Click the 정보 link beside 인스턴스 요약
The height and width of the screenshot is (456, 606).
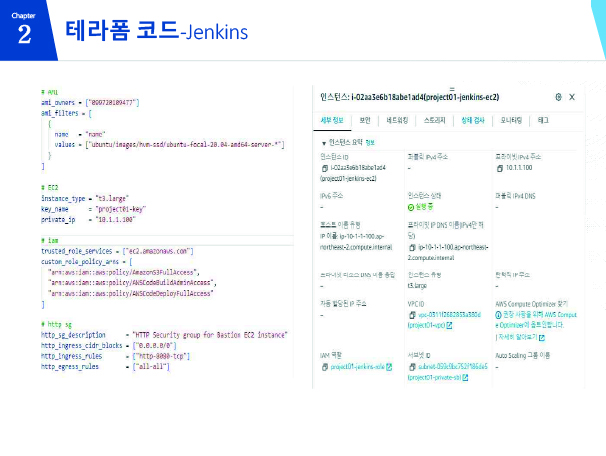click(370, 143)
